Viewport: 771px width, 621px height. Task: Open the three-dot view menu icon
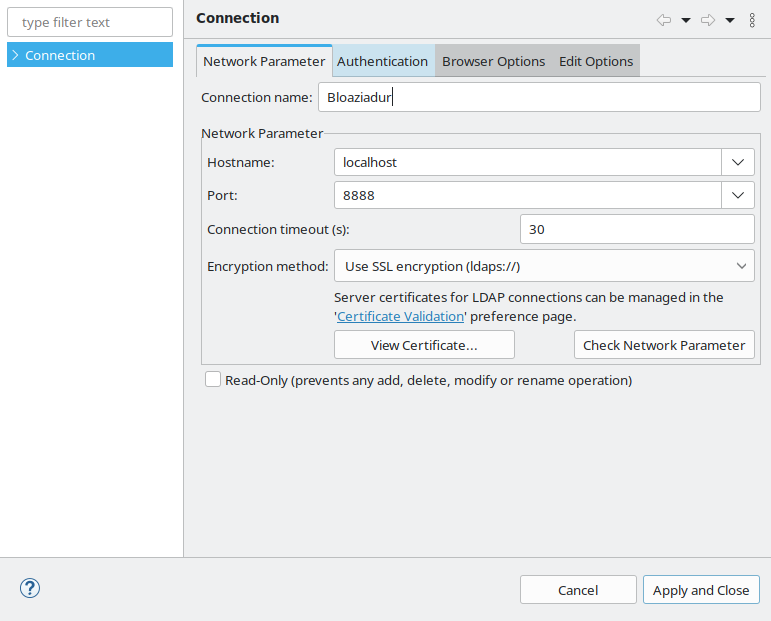point(752,20)
